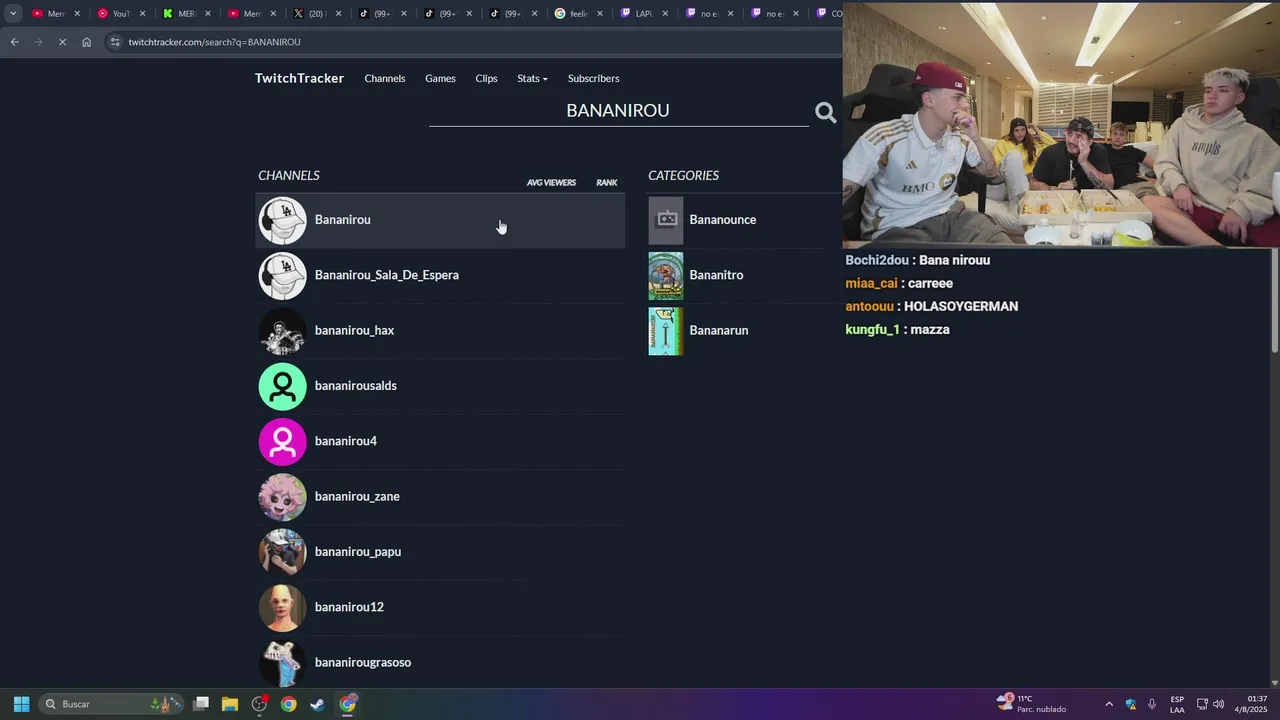Open File Explorer from the taskbar
The height and width of the screenshot is (720, 1280).
point(230,704)
